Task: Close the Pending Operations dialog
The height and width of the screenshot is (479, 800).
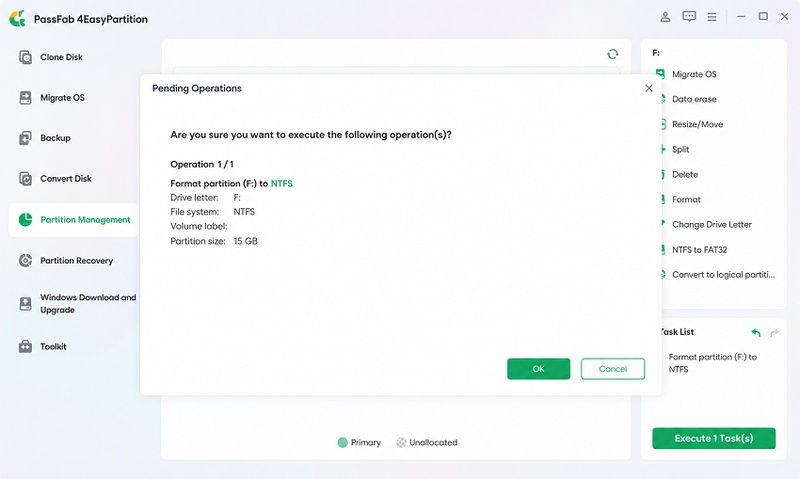Action: (649, 88)
